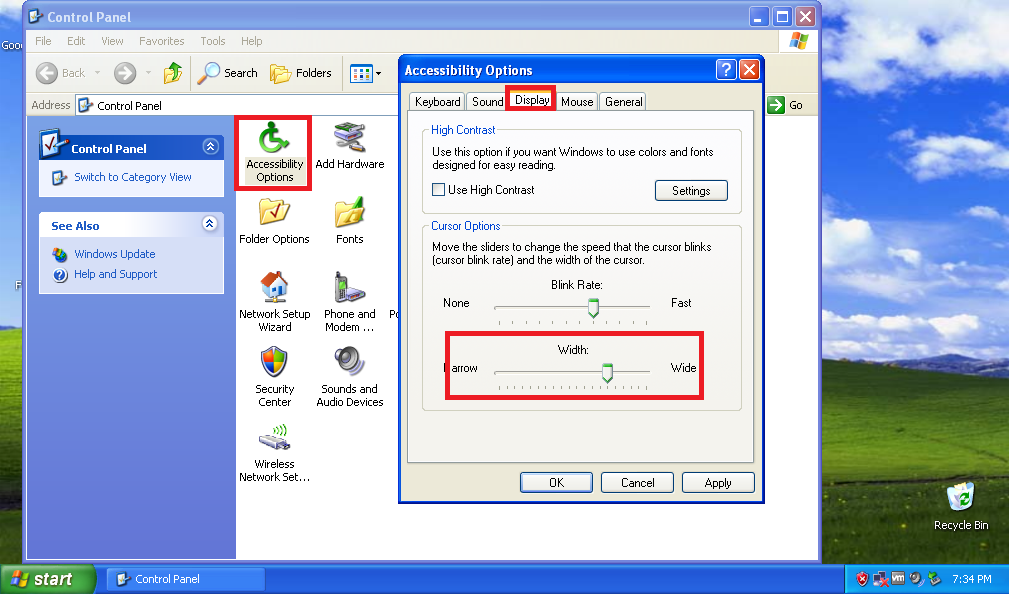Open the Help menu
The height and width of the screenshot is (594, 1009).
pos(252,41)
